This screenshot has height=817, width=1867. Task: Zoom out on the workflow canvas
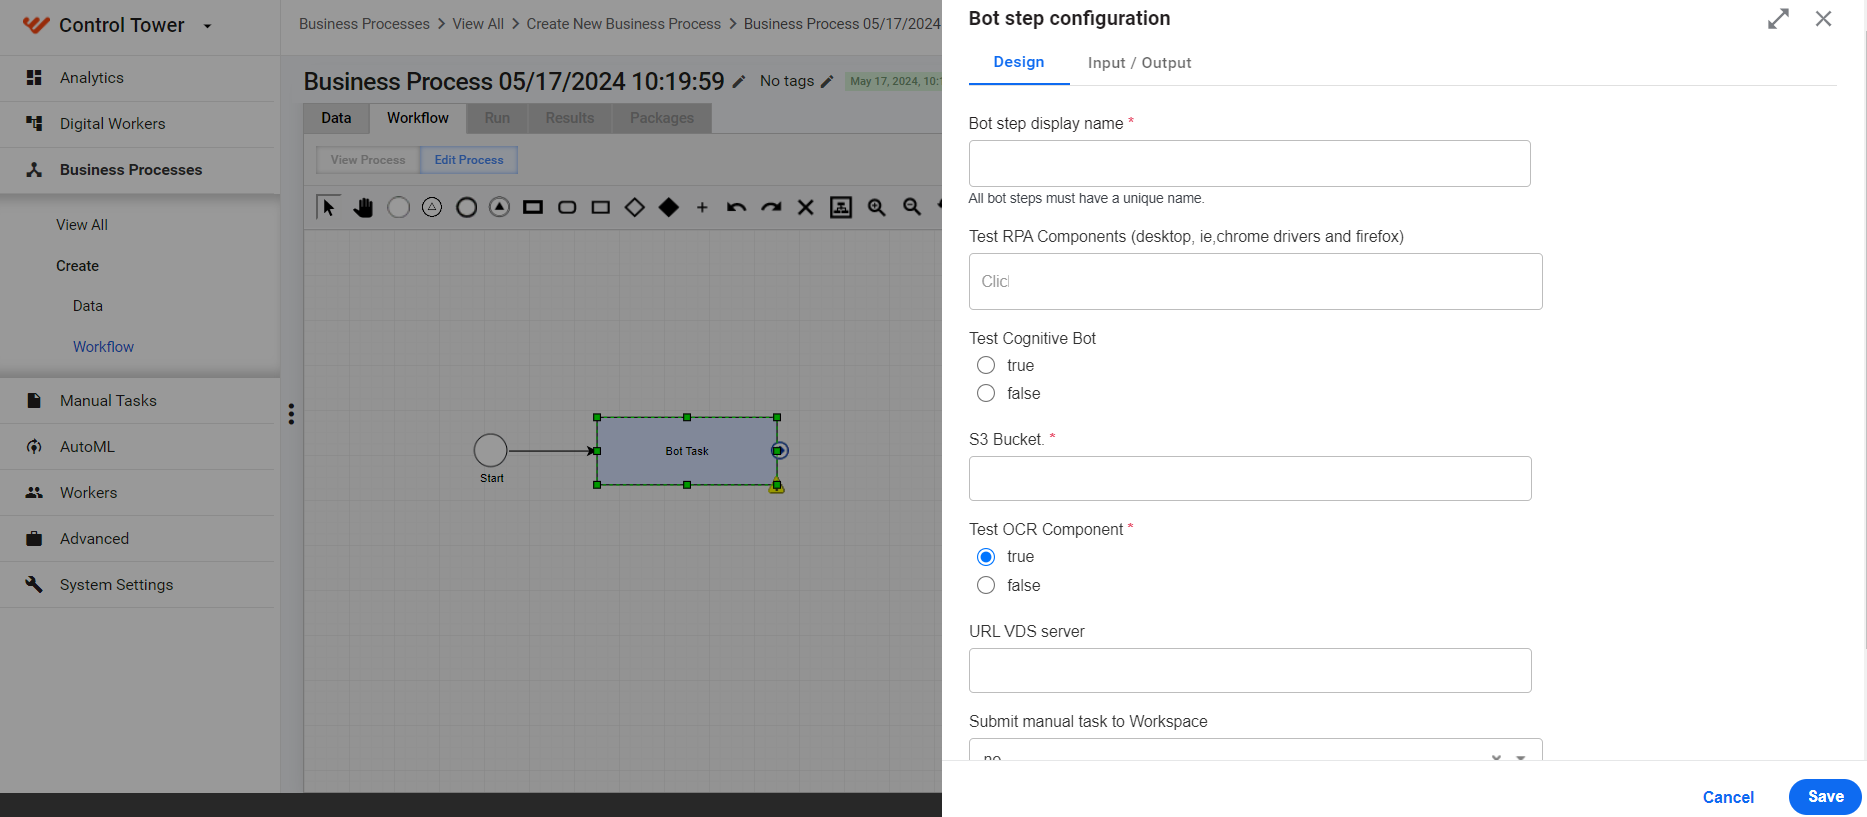[x=912, y=207]
